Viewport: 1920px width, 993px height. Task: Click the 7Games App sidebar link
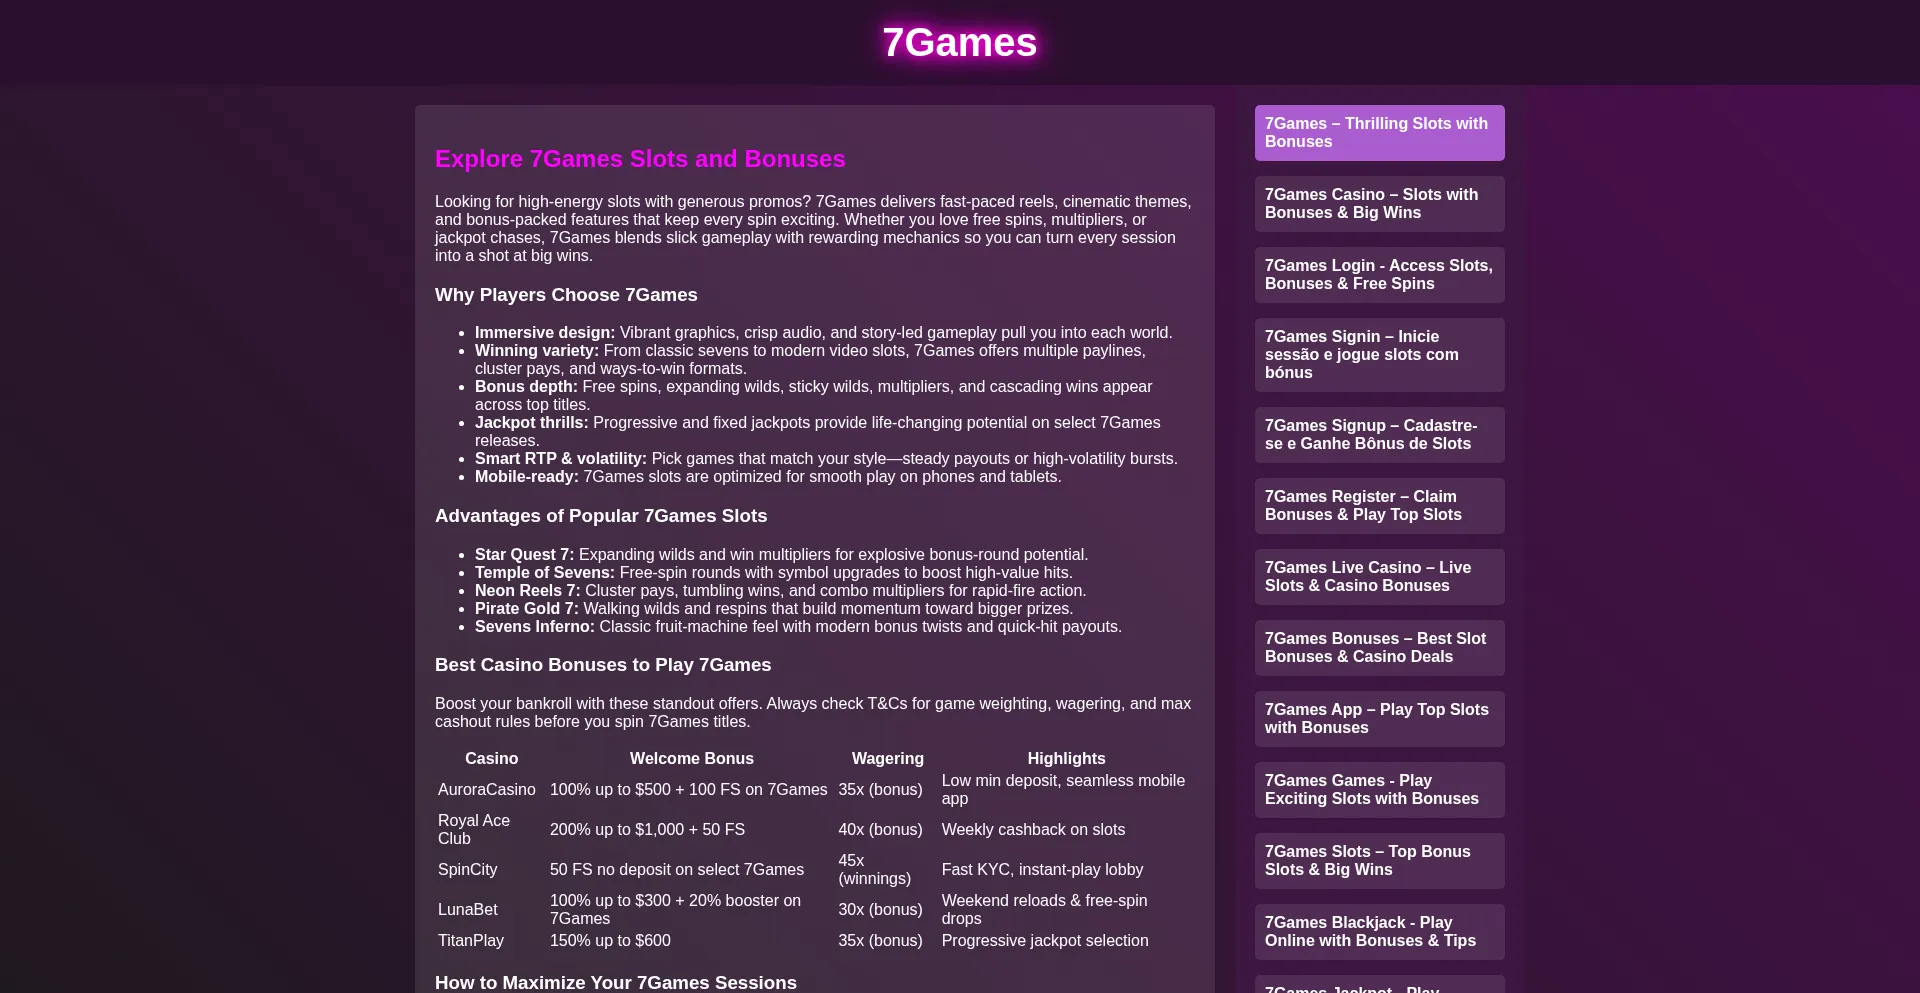tap(1379, 719)
